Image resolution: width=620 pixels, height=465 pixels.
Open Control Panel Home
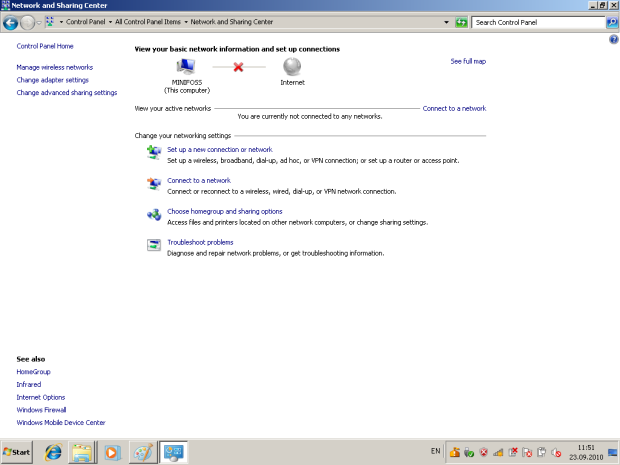(45, 46)
